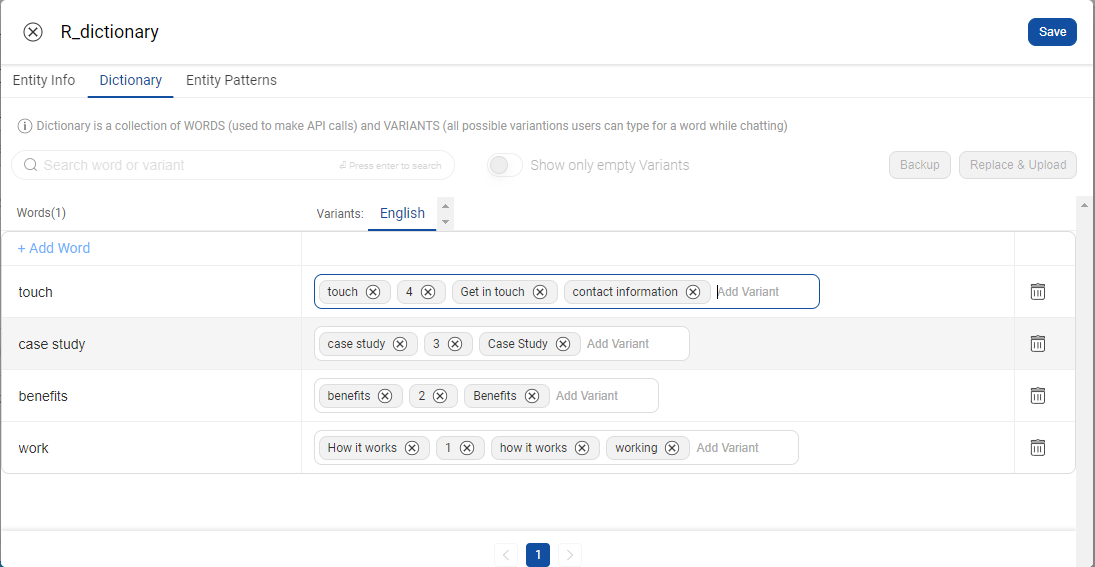Close the R_dictionary panel with the X icon
The image size is (1095, 567).
[x=33, y=32]
